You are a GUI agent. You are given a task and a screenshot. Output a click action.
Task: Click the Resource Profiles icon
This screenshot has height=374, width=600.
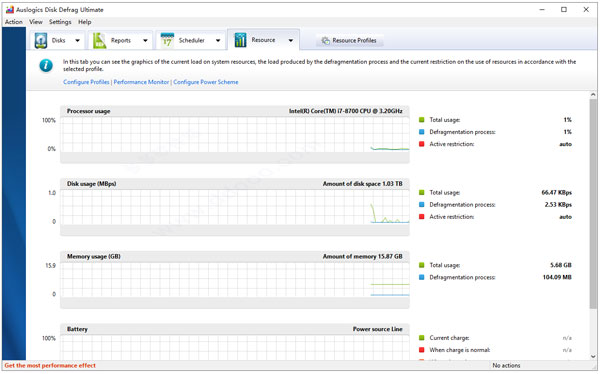click(326, 40)
